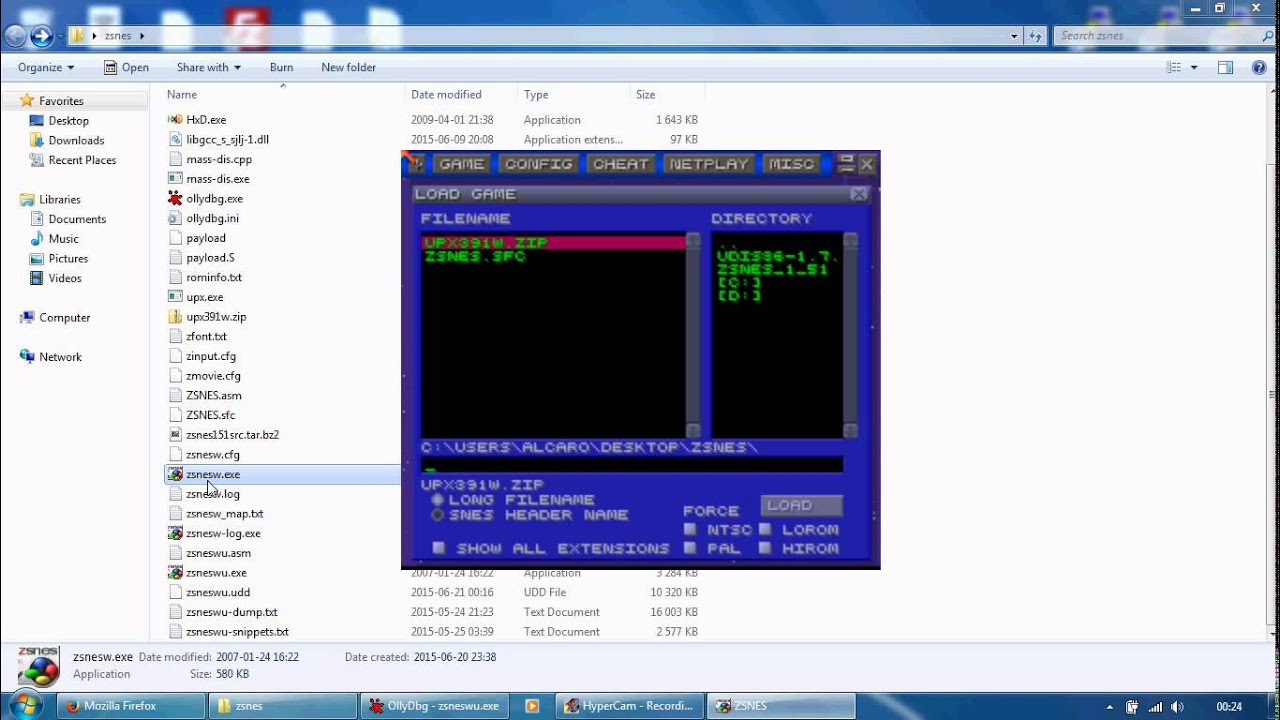Close the LOAD GAME dialog
Viewport: 1280px width, 720px height.
point(859,194)
